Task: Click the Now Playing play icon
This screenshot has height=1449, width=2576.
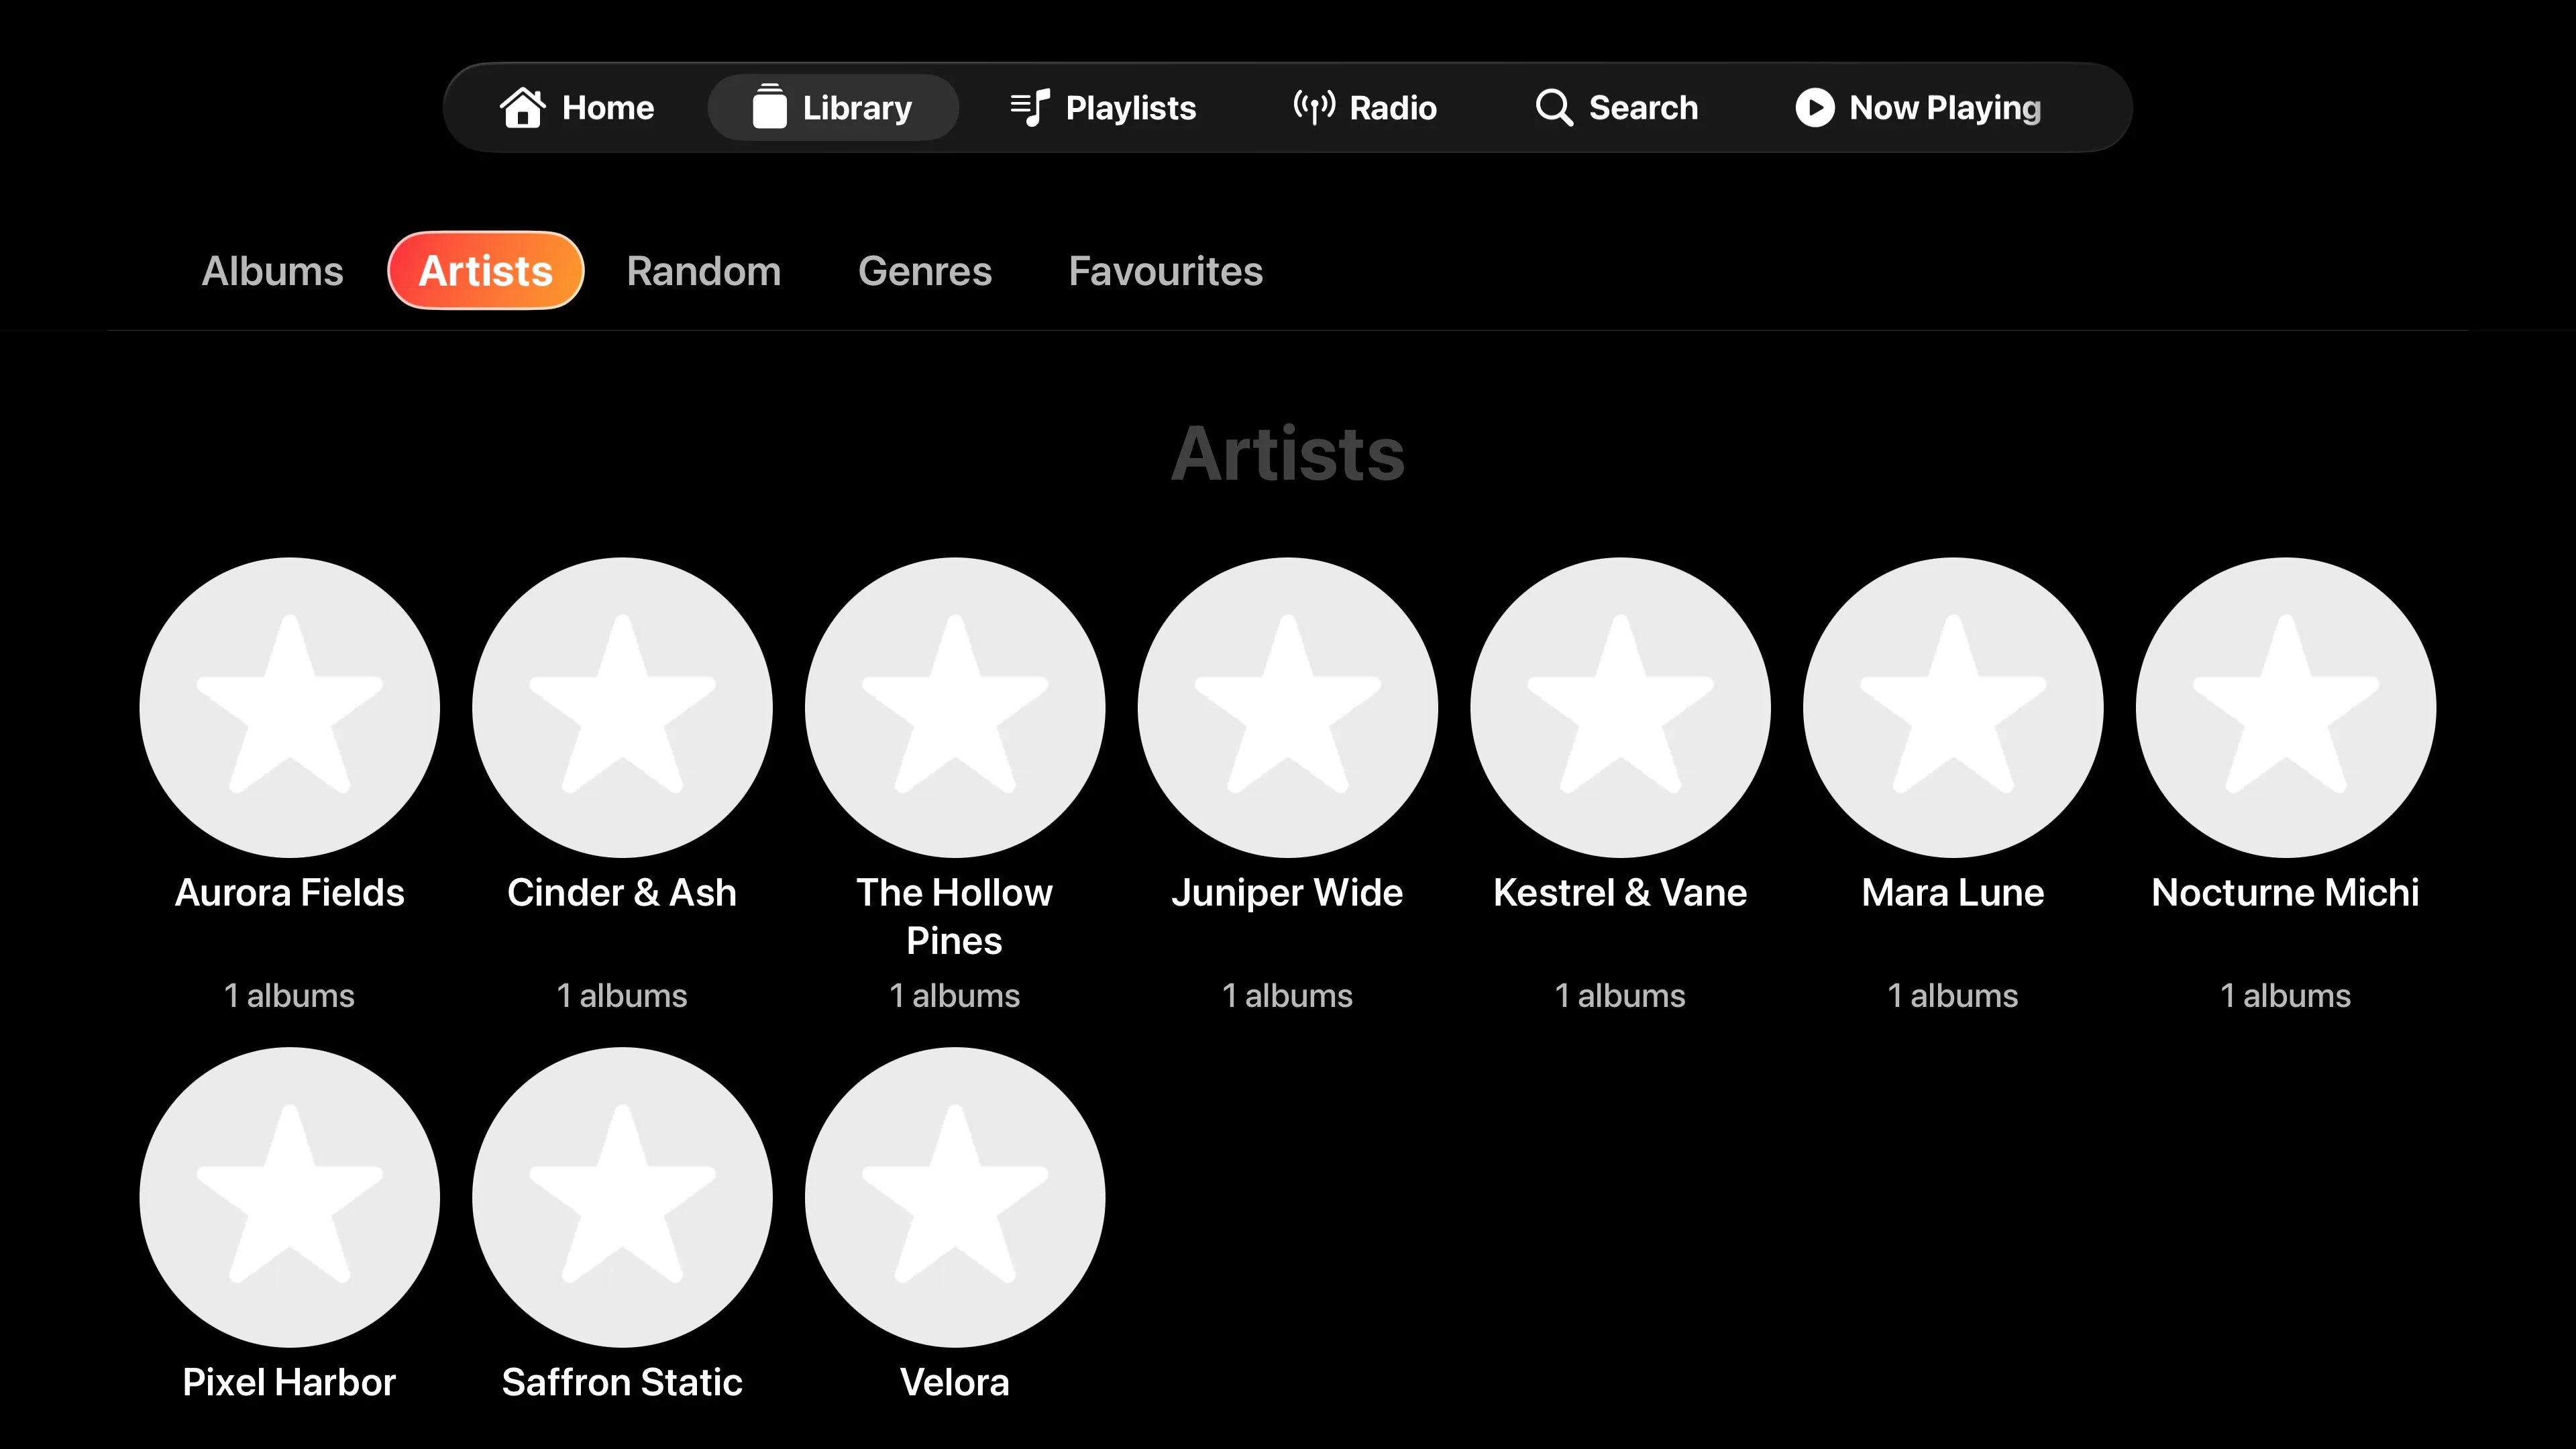Action: point(1815,107)
